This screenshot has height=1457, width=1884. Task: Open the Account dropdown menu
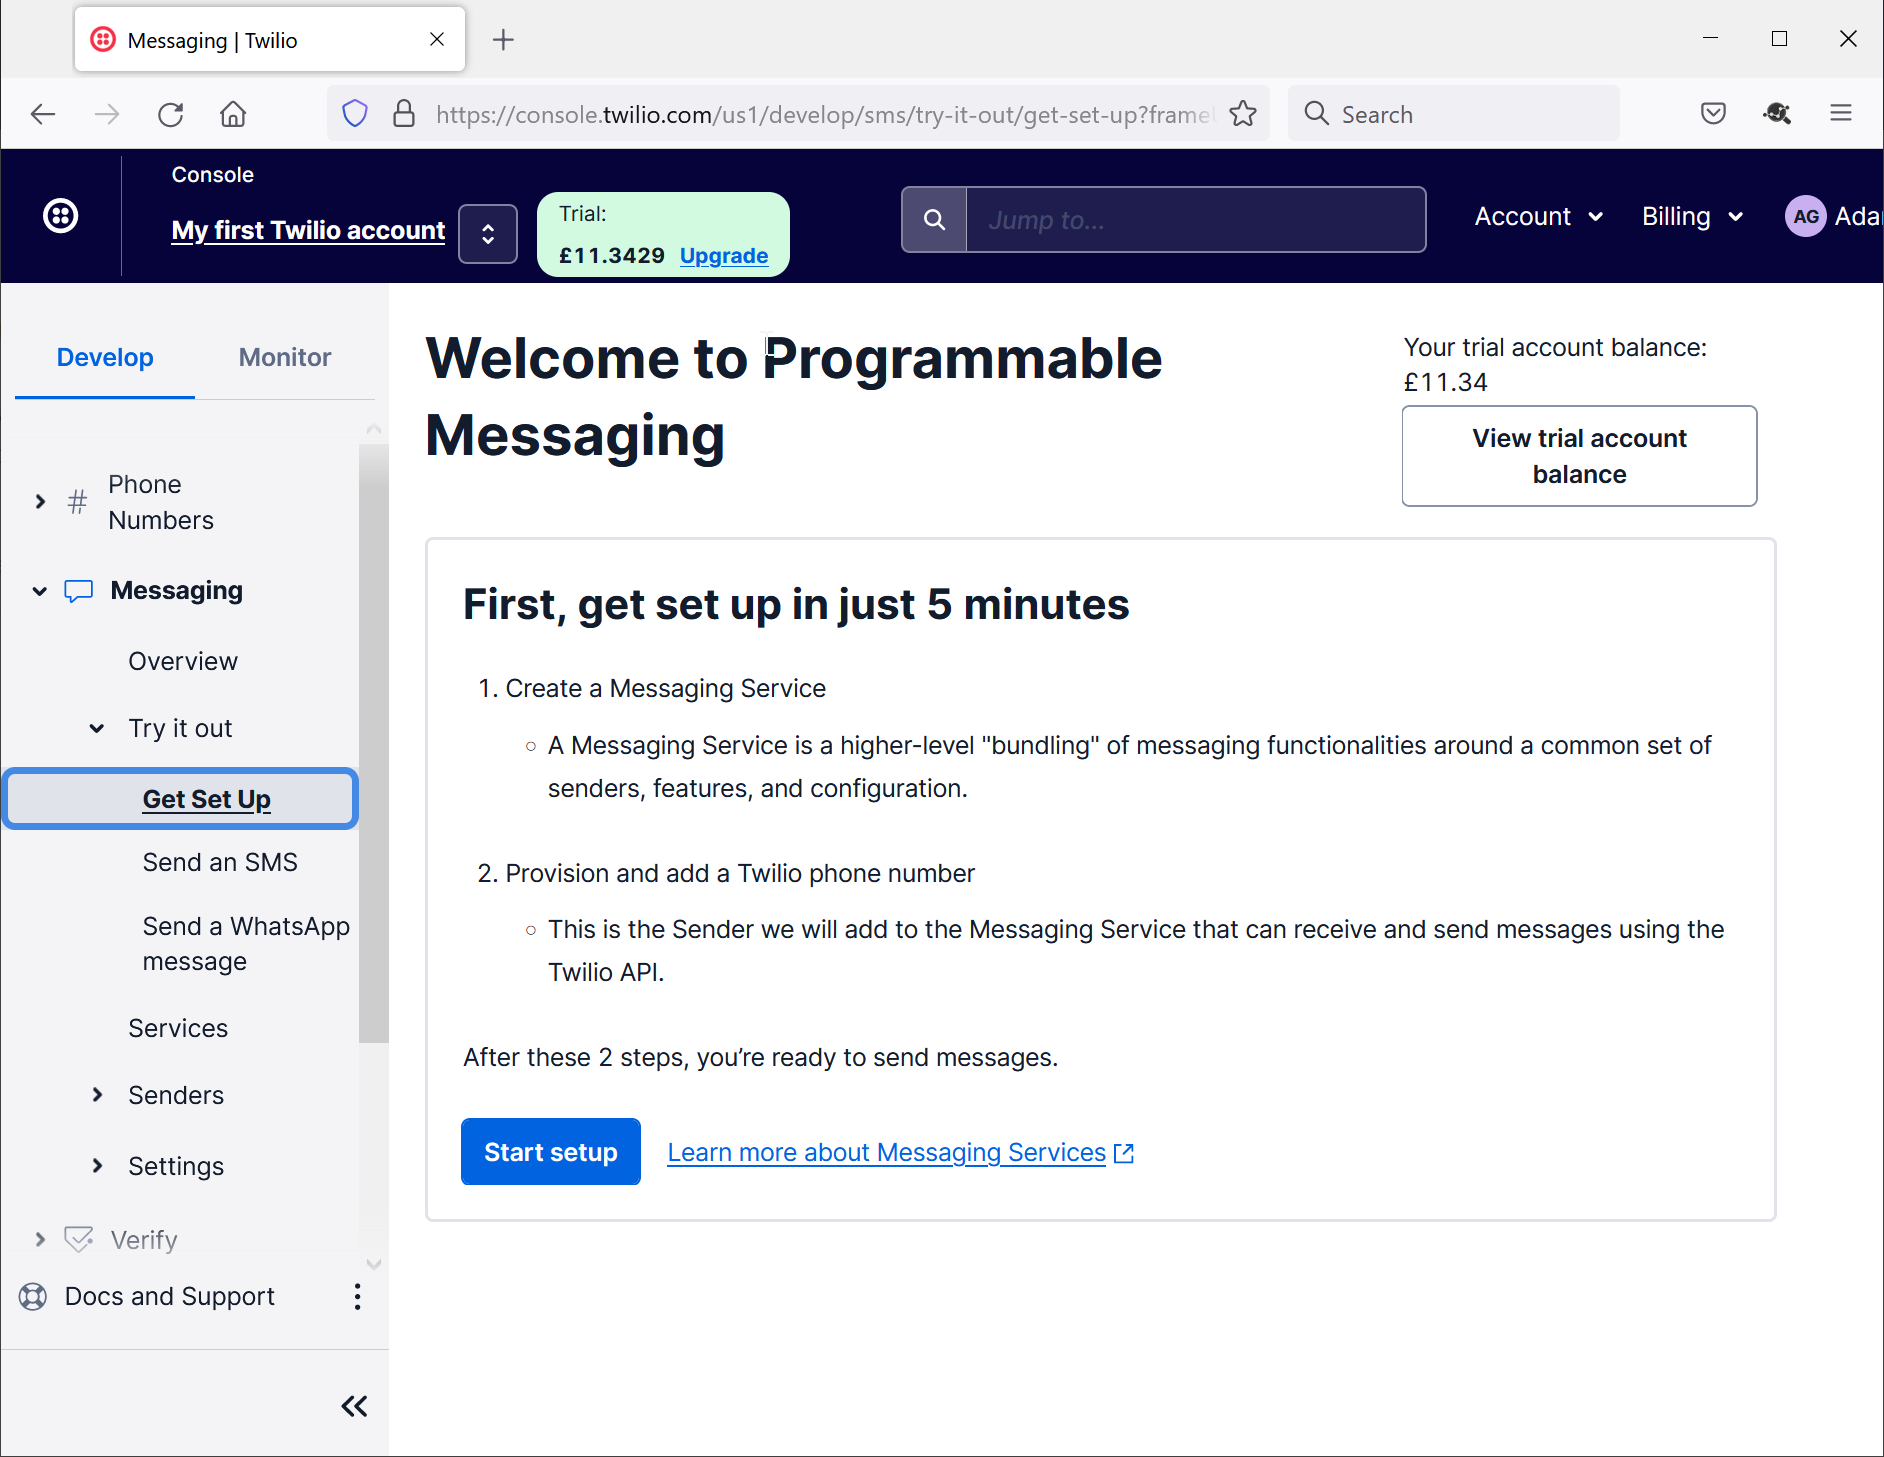(1538, 217)
